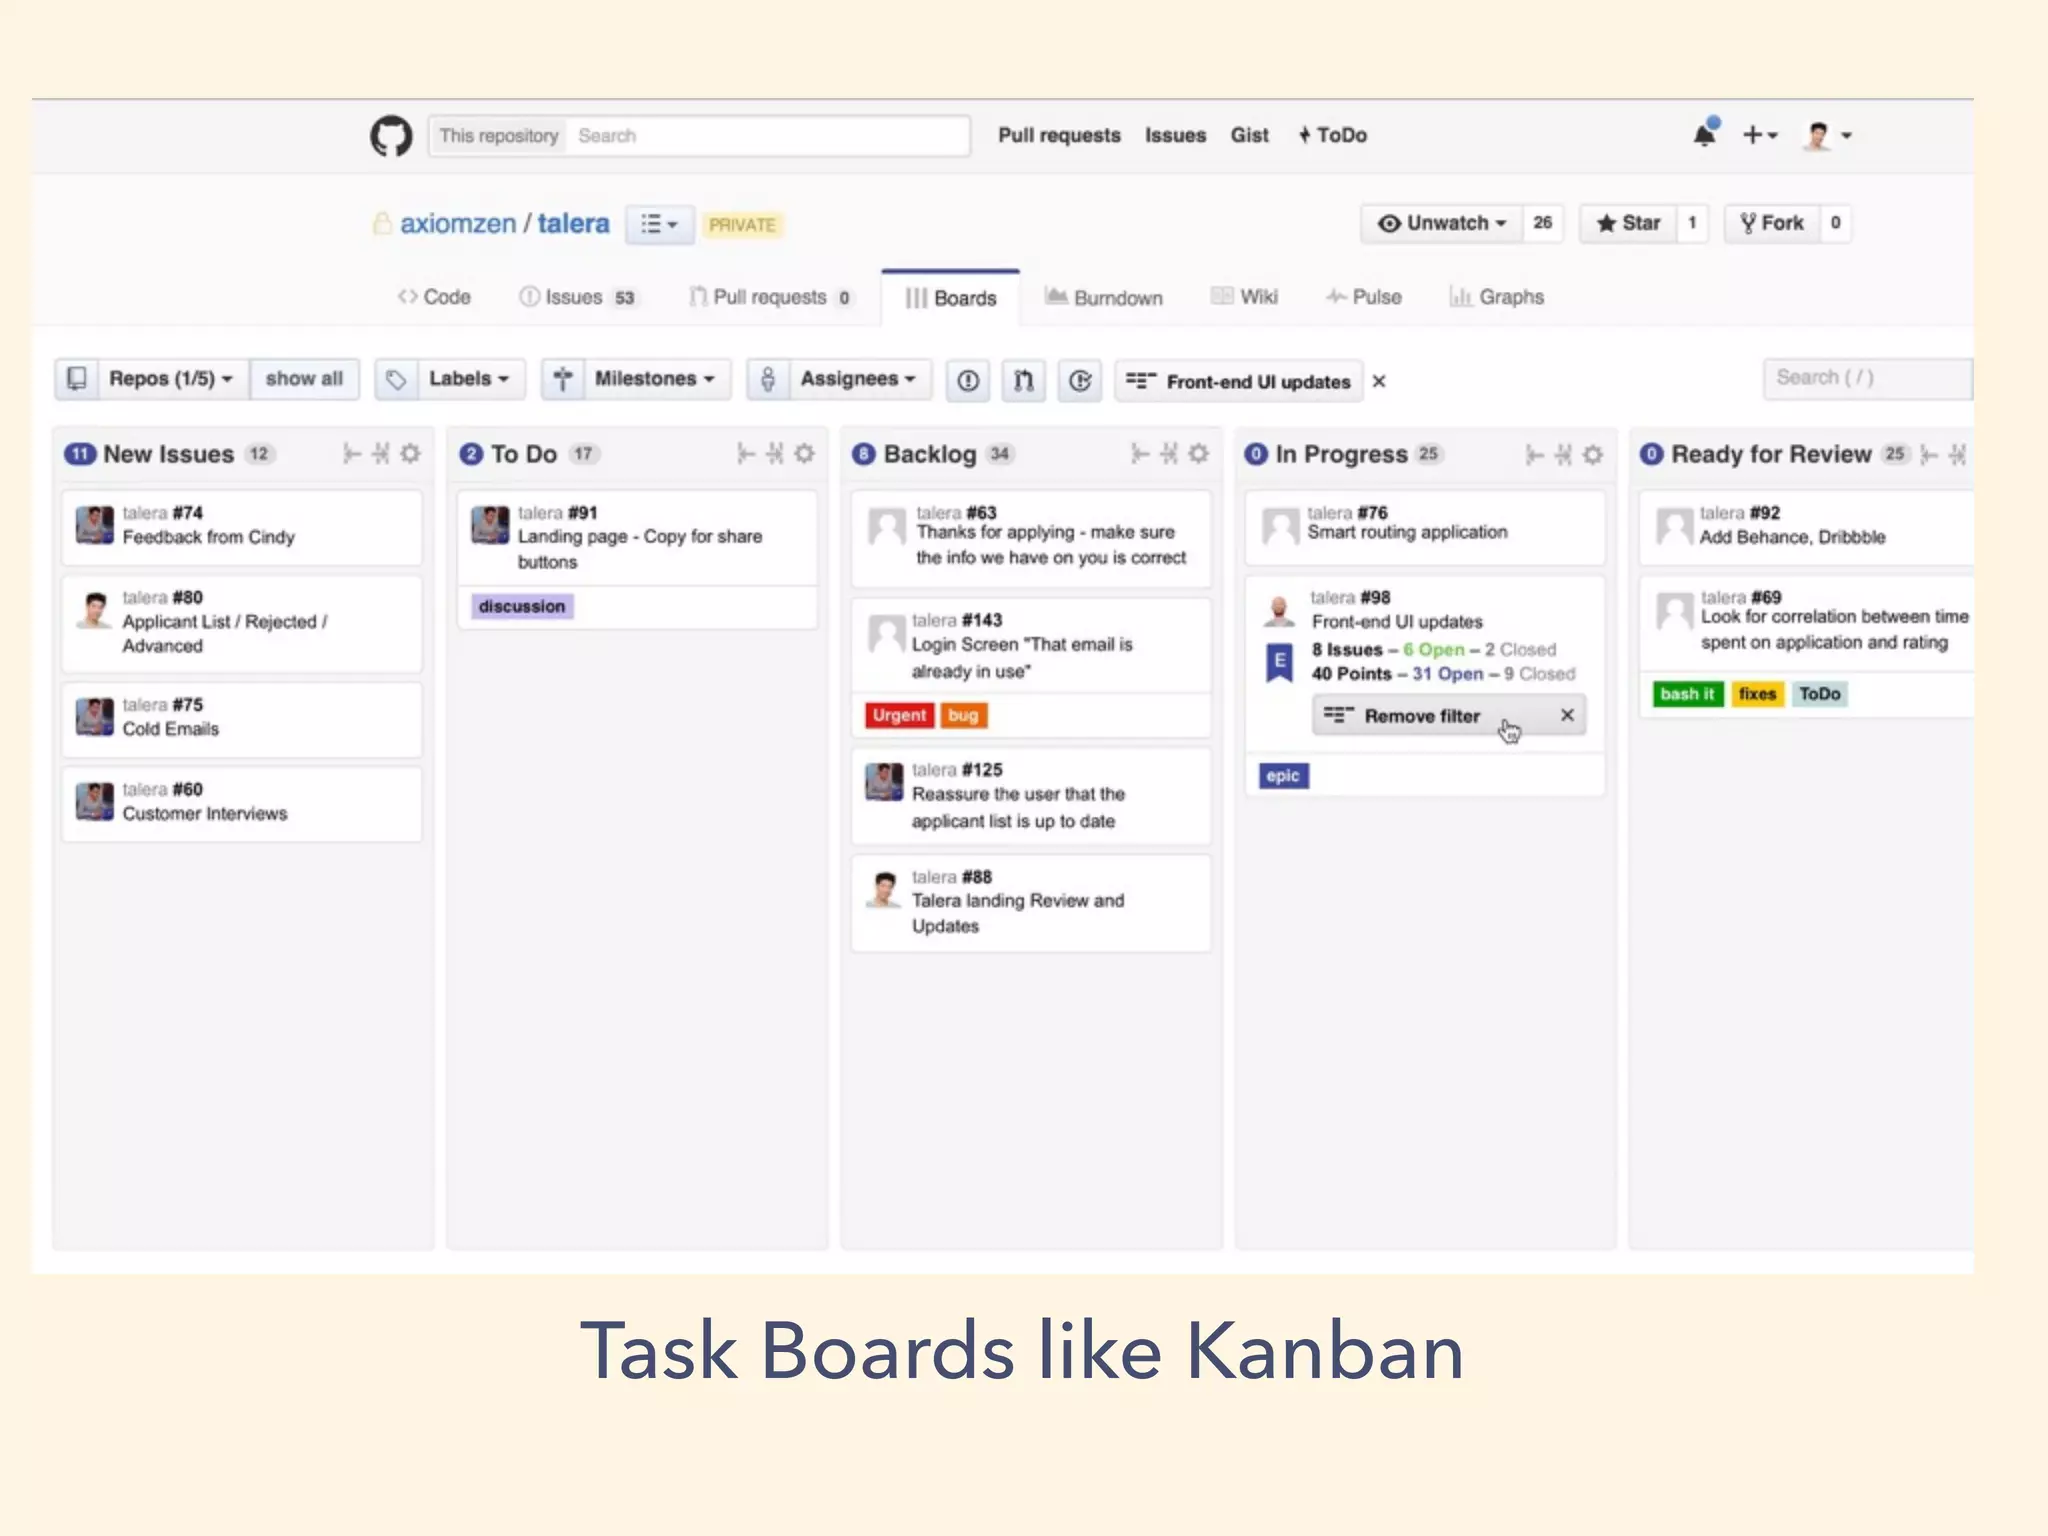The height and width of the screenshot is (1536, 2048).
Task: Open the plus create-new menu
Action: [1759, 135]
